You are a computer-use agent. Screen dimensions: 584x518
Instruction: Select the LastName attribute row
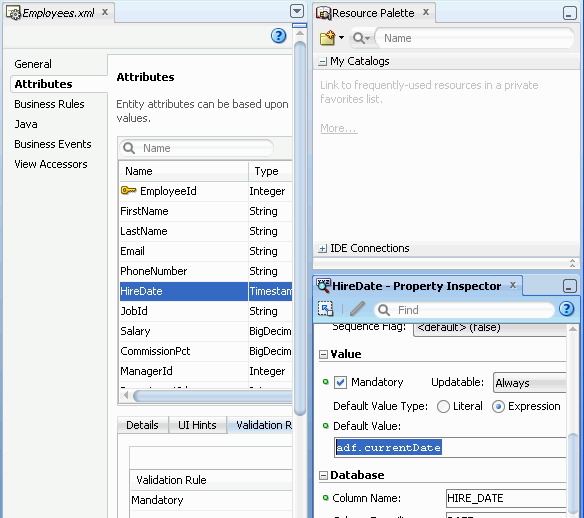pos(206,231)
